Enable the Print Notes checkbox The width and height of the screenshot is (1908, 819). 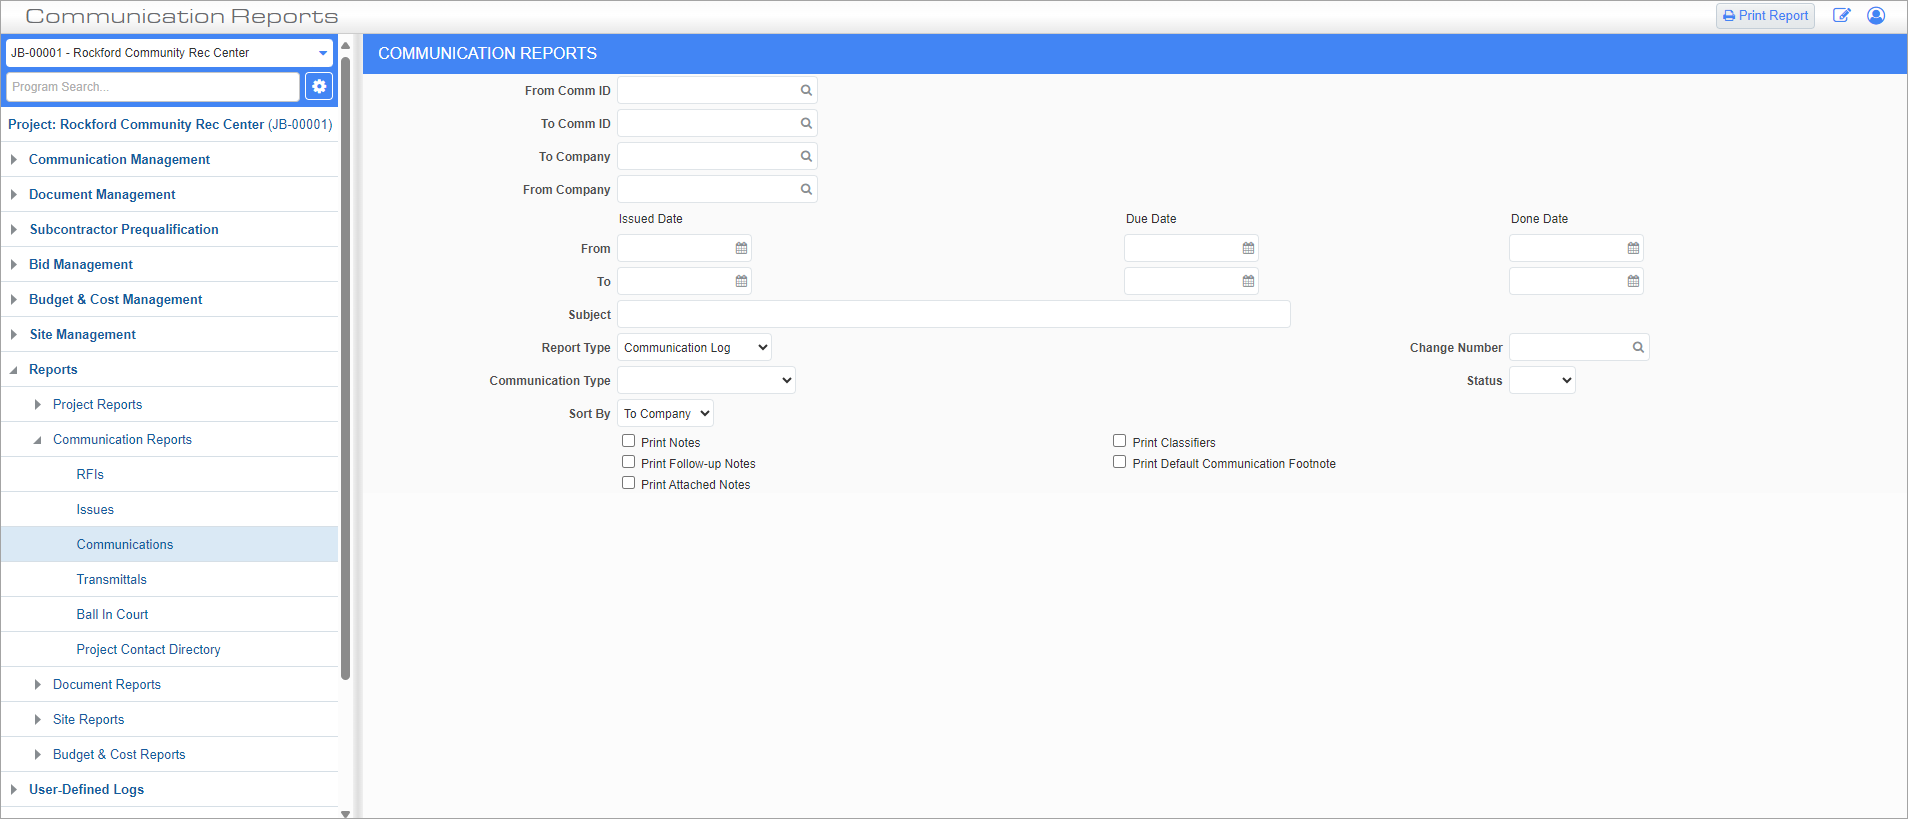click(x=629, y=441)
